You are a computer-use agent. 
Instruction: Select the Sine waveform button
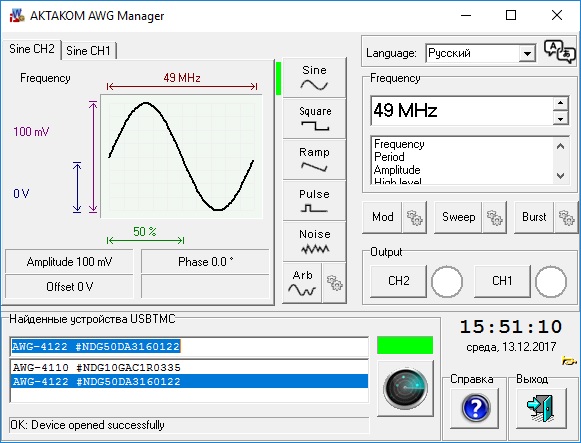coord(314,78)
